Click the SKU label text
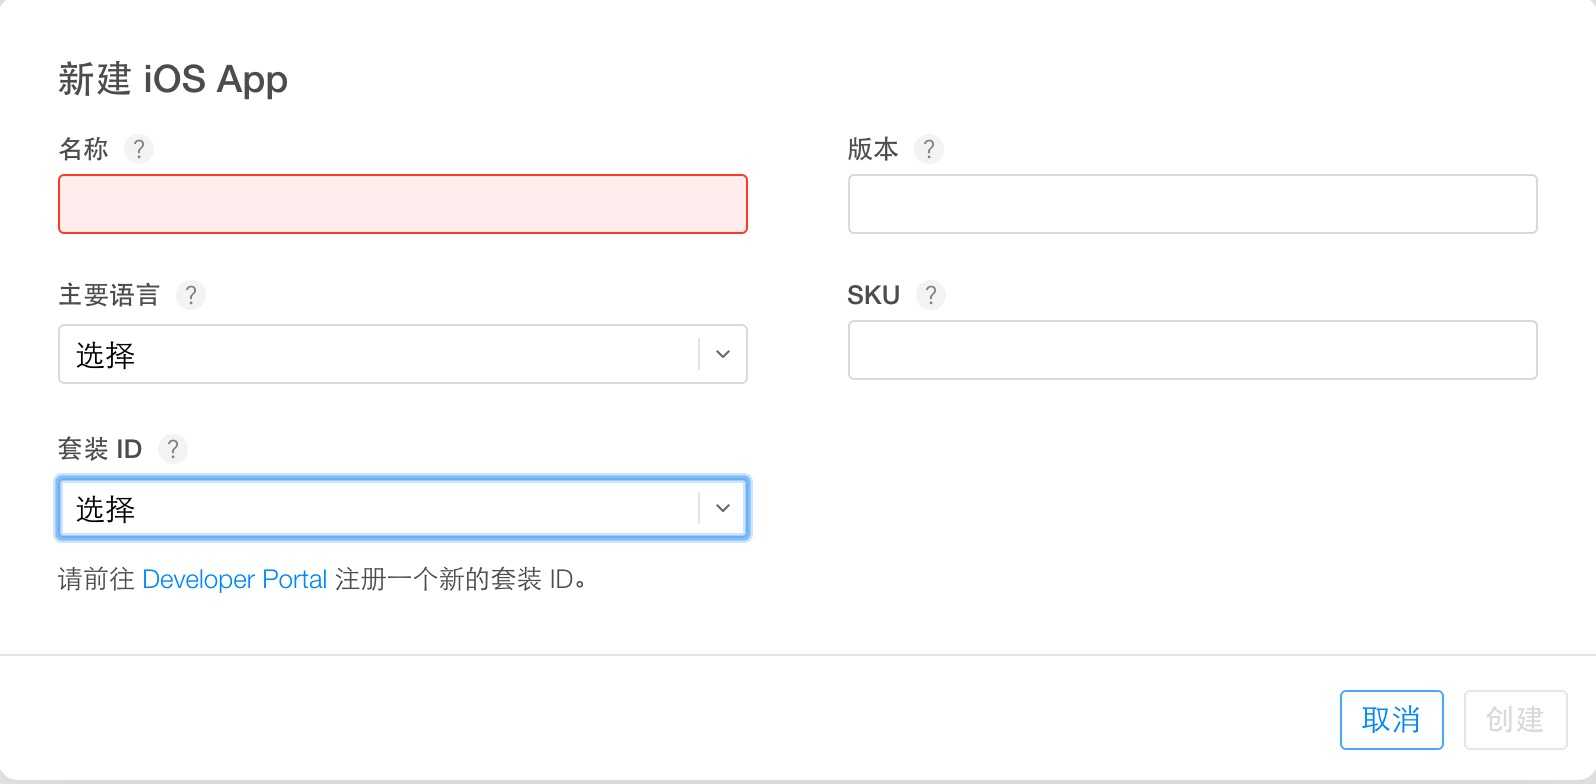 tap(873, 295)
